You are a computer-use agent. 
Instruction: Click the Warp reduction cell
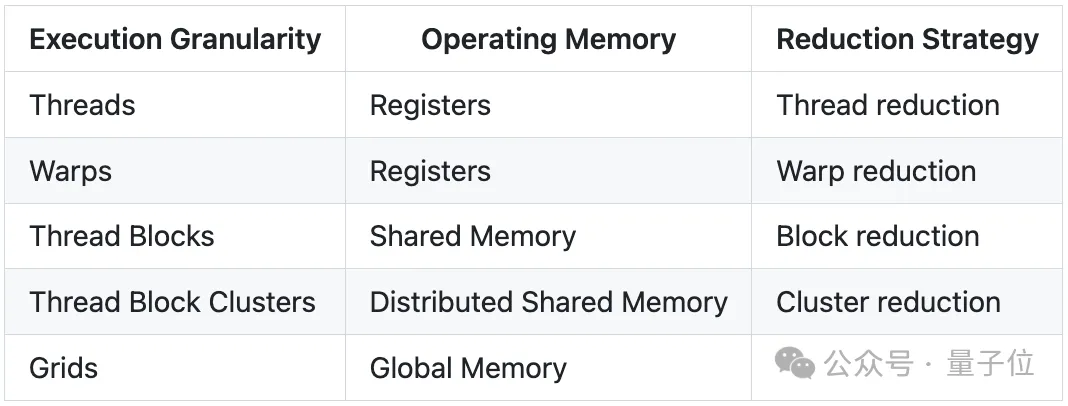tap(876, 171)
